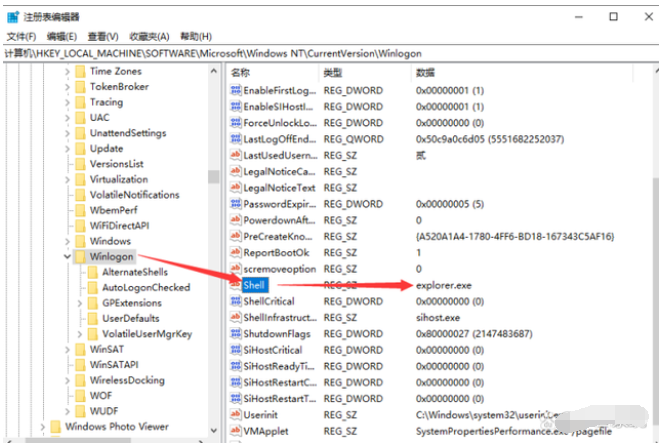Click the Shell value's string icon
Image resolution: width=665 pixels, height=448 pixels.
point(235,285)
